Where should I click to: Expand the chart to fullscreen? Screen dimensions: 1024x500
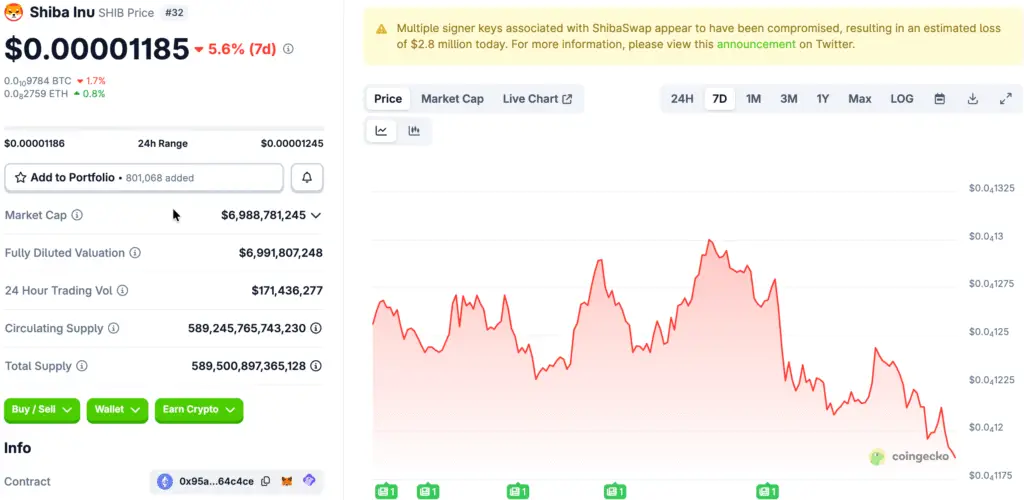pos(1005,99)
